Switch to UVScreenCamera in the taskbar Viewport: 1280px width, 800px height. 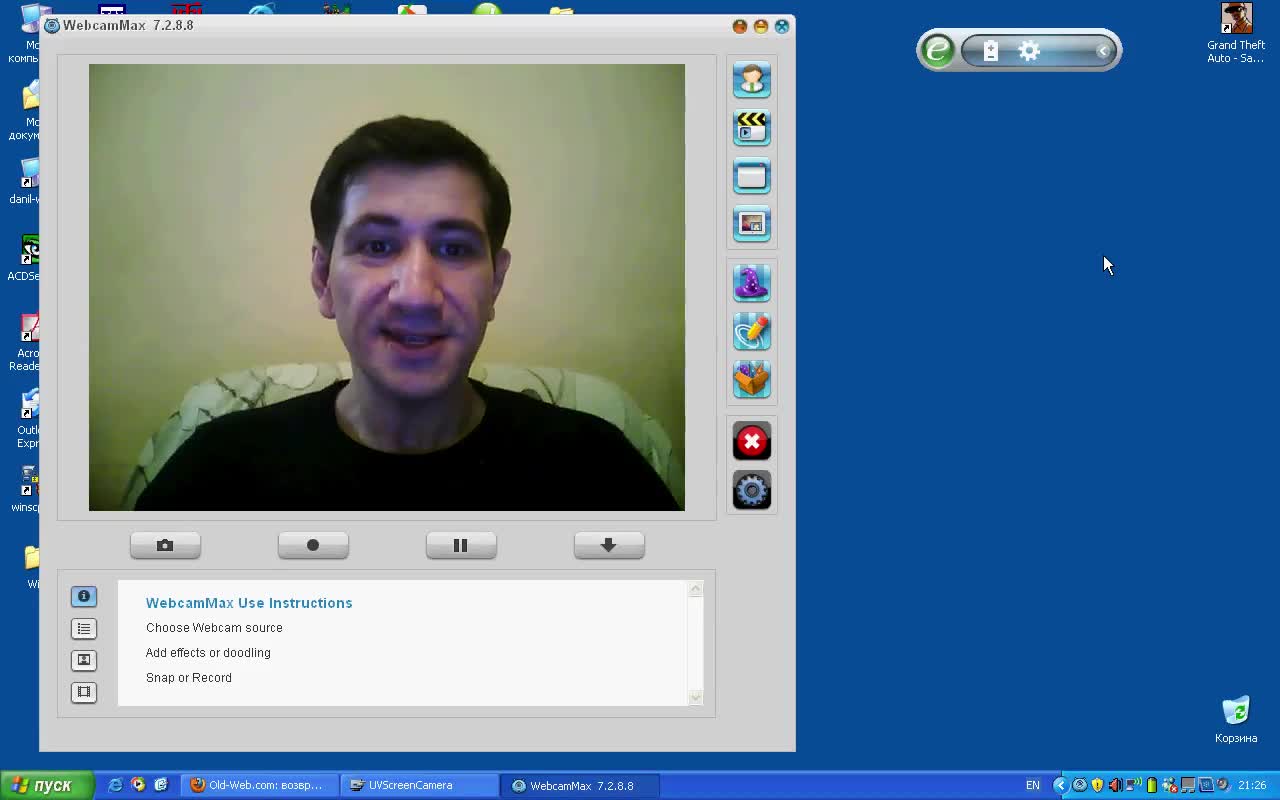pos(418,785)
